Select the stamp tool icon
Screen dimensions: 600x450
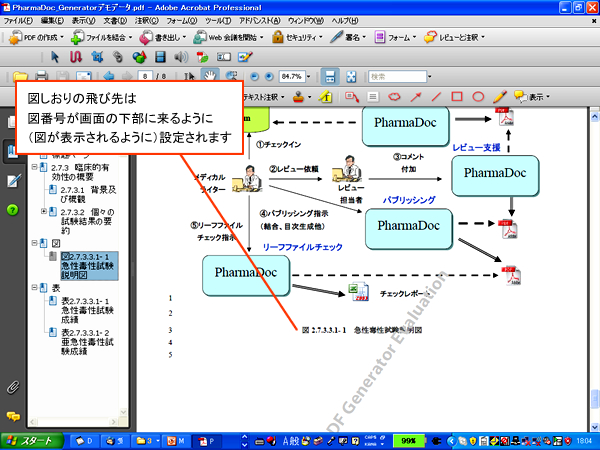[298, 97]
